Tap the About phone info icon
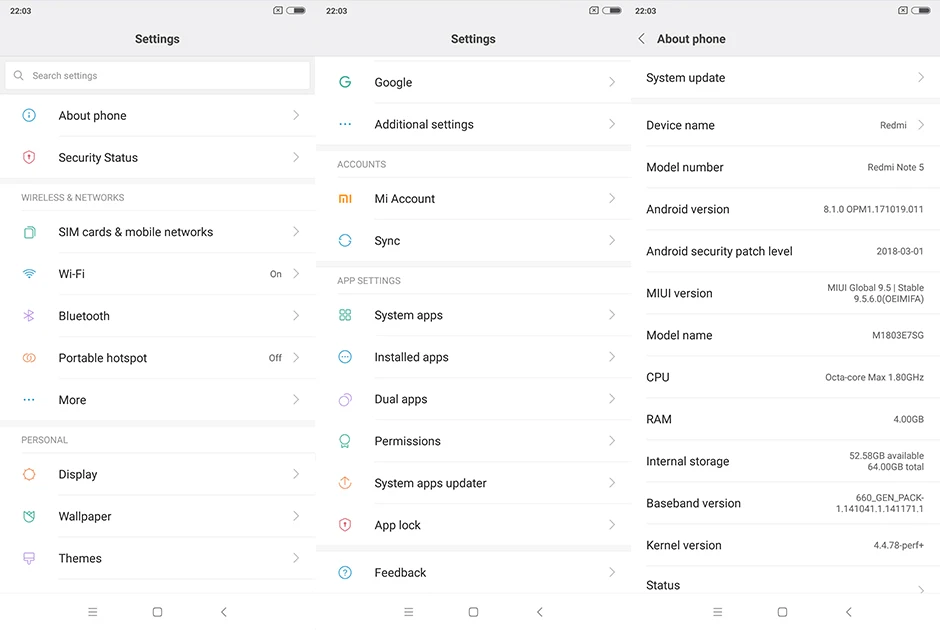The image size is (940, 630). tap(29, 115)
